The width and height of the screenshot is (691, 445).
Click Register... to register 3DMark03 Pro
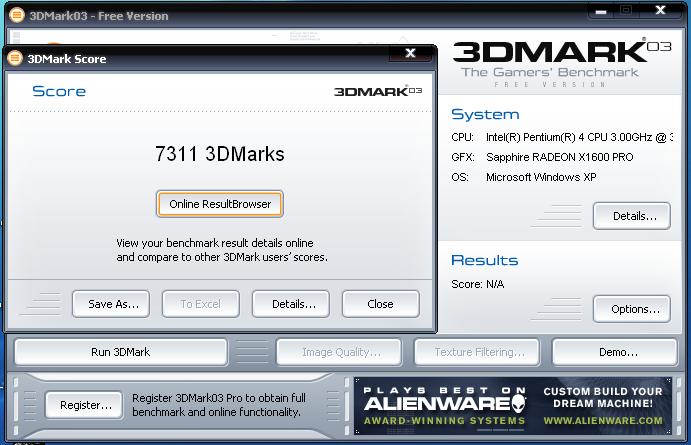85,405
